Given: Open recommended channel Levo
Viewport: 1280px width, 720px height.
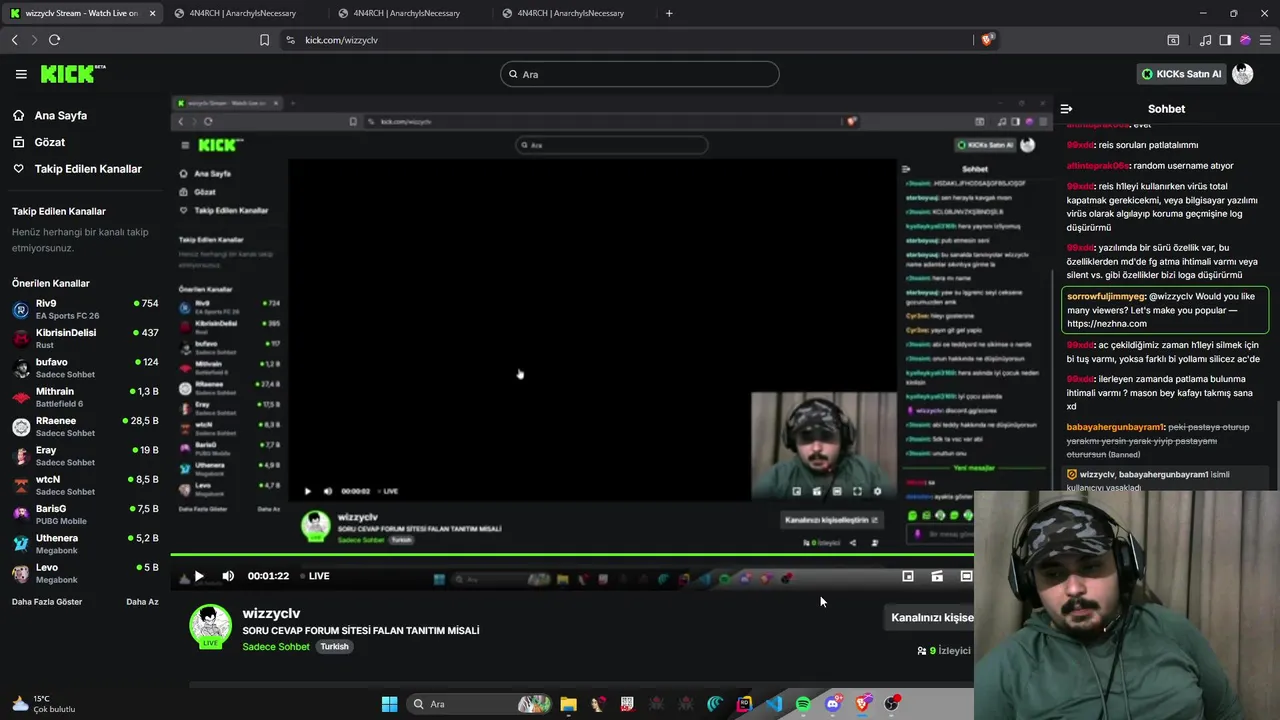Looking at the screenshot, I should tap(85, 573).
